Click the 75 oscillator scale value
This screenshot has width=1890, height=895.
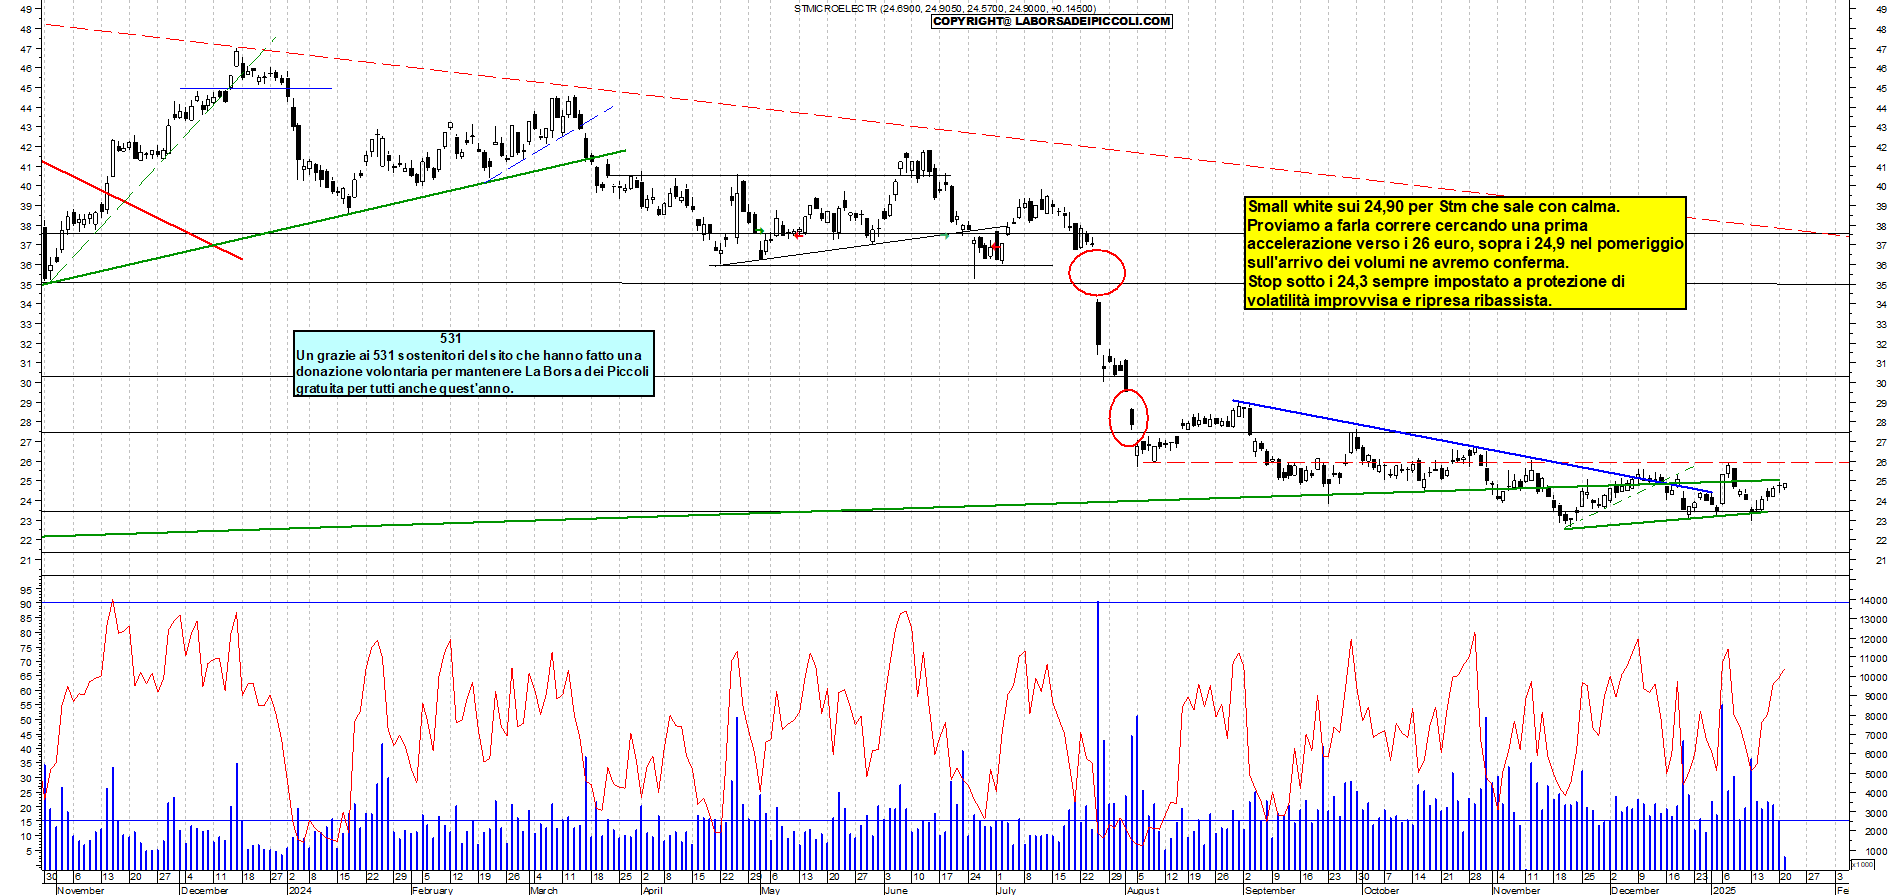point(26,648)
